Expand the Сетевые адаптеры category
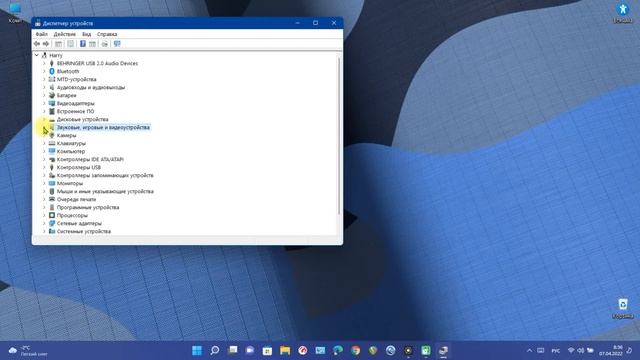 pos(44,223)
